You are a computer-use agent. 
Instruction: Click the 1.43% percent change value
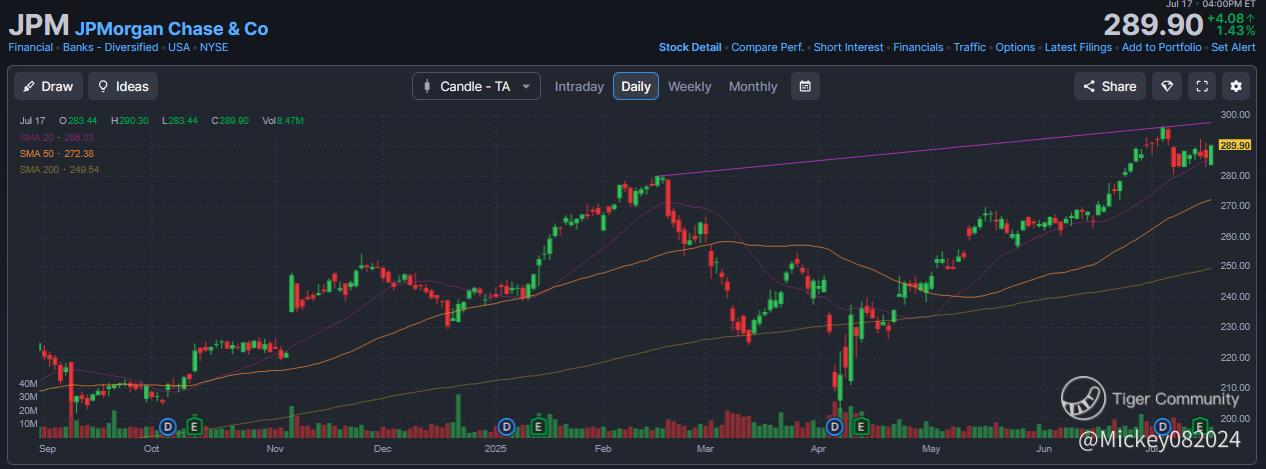click(1236, 31)
